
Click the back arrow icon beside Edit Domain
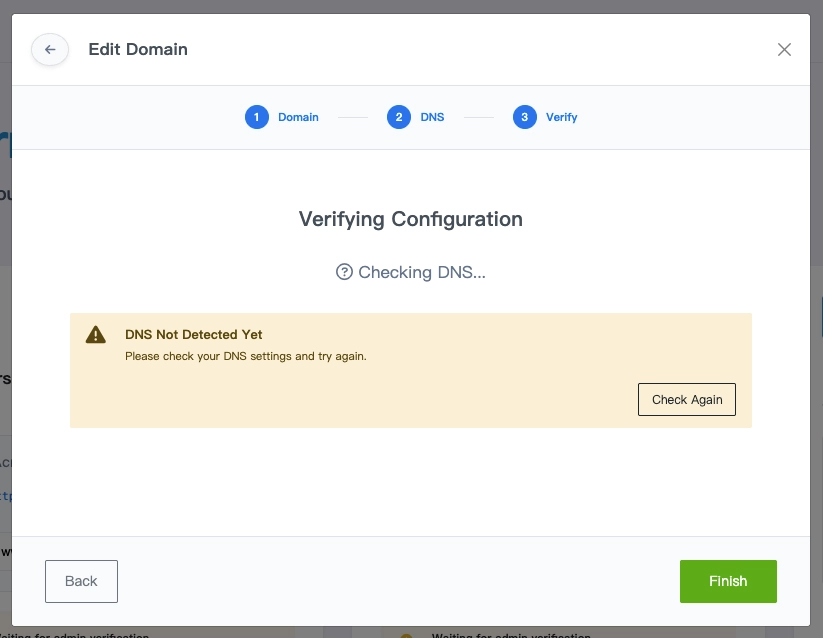coord(50,49)
